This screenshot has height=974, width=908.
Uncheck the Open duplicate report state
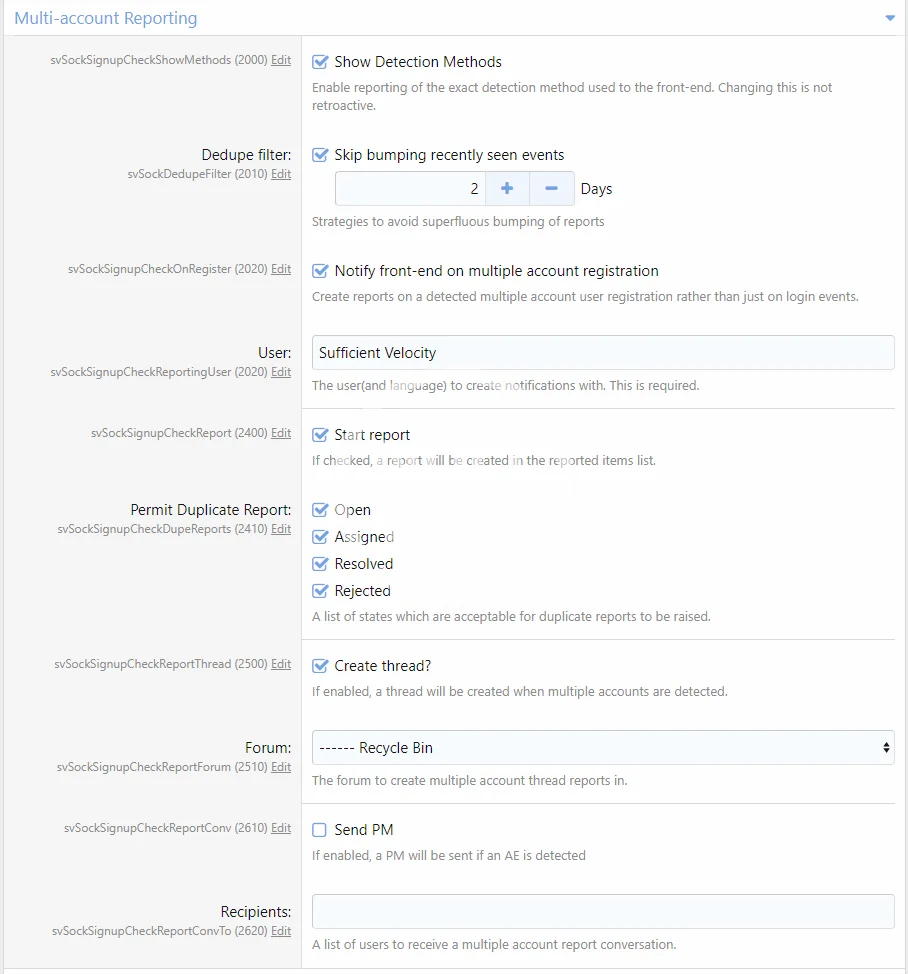coord(321,510)
